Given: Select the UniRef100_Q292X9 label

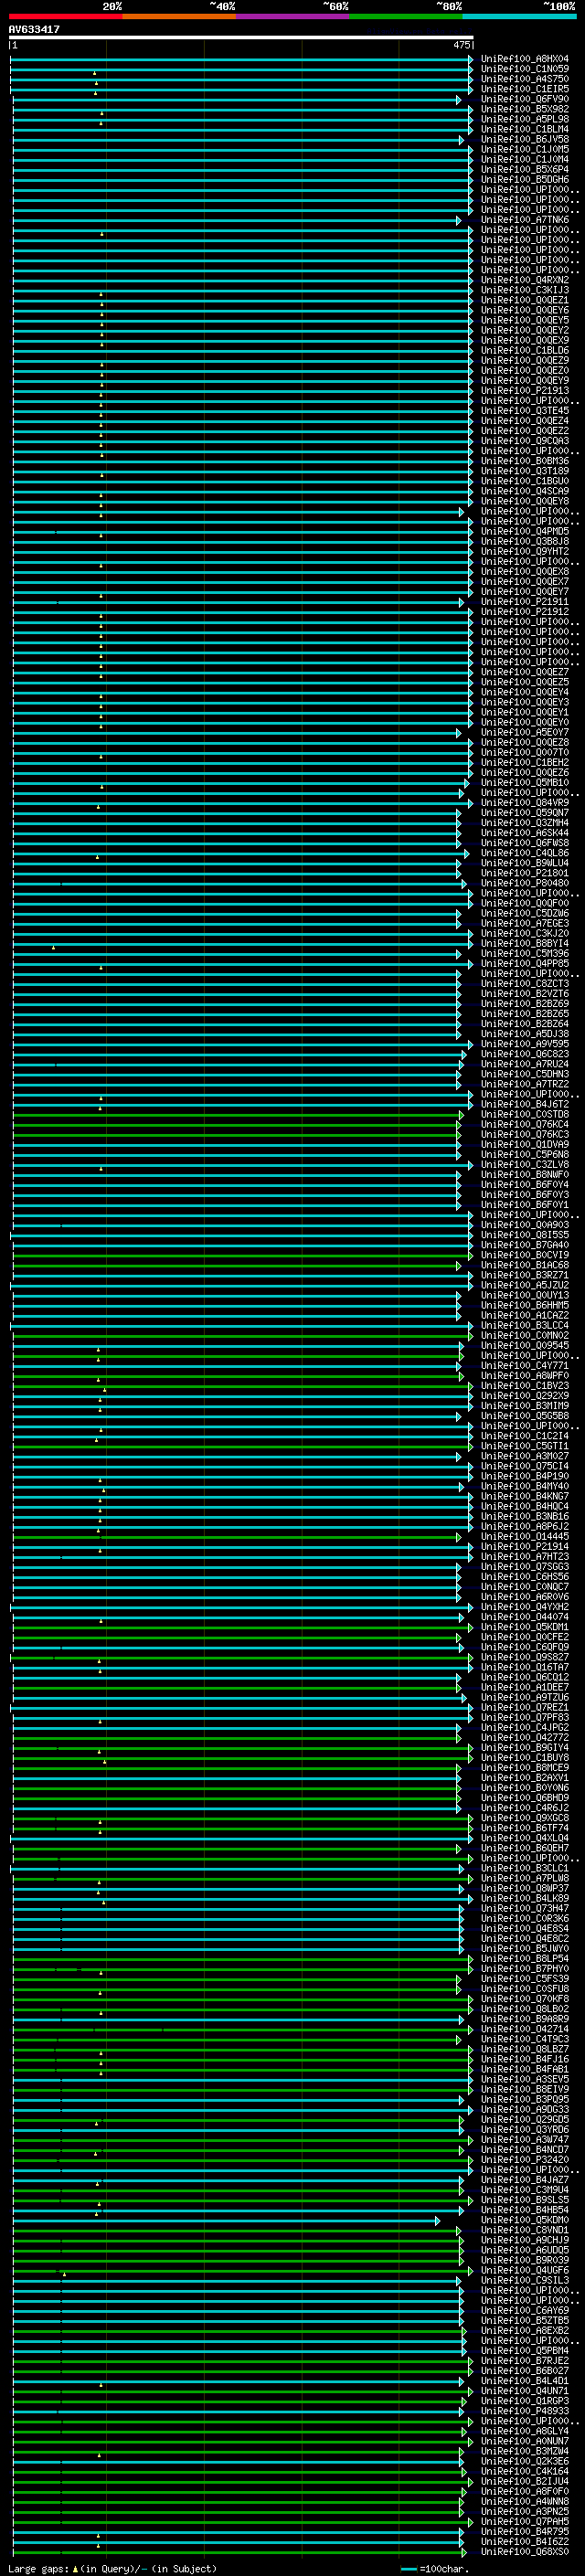Looking at the screenshot, I should (x=525, y=1396).
